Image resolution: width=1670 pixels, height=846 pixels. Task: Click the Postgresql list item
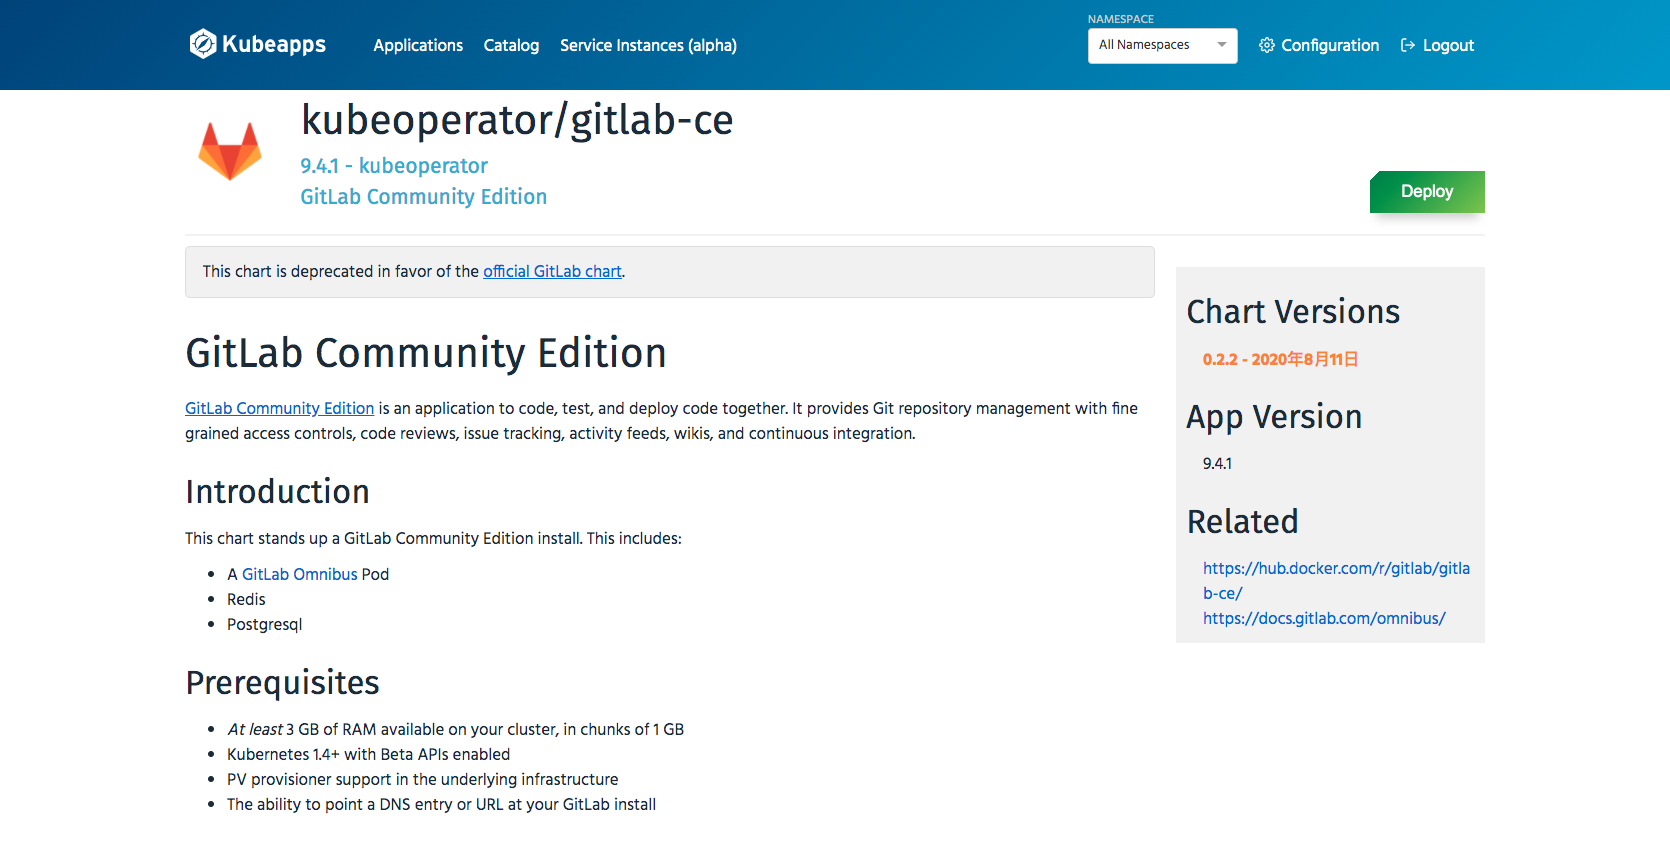[x=264, y=624]
